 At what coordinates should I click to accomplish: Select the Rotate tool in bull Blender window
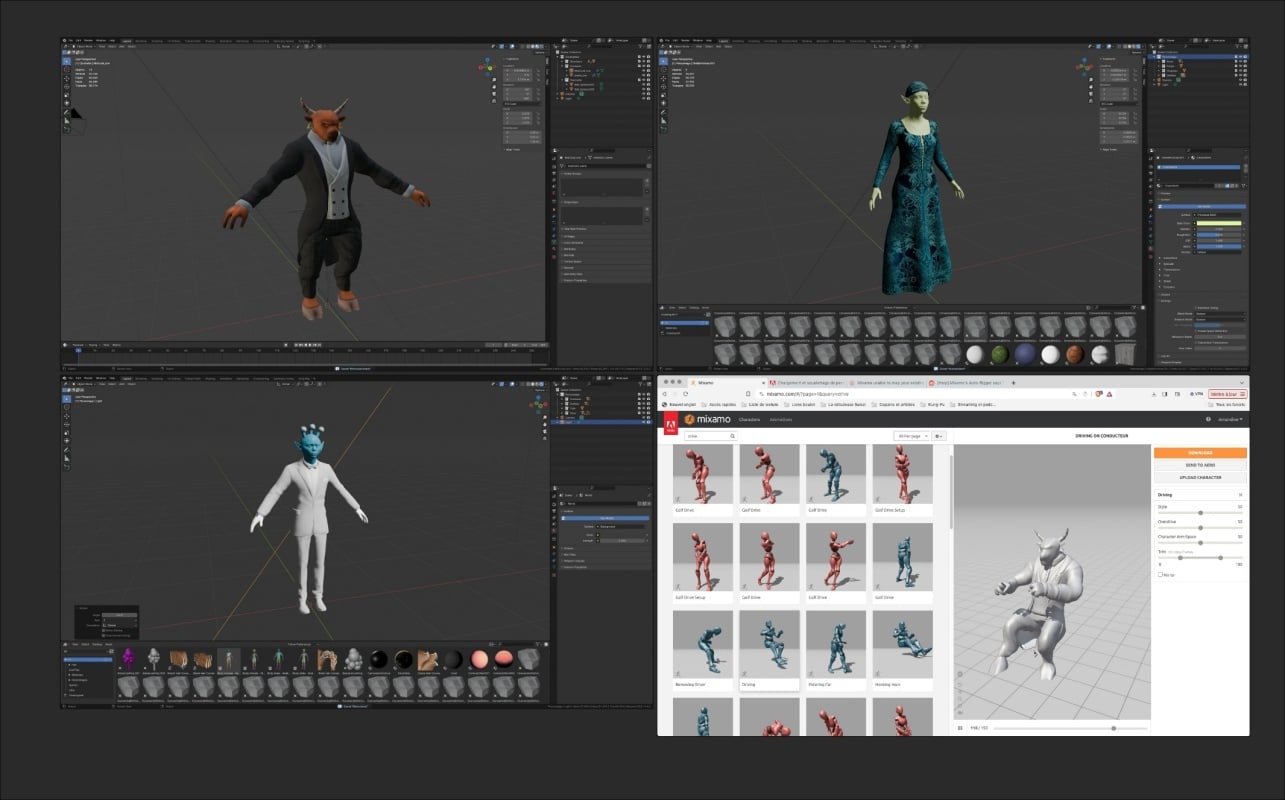(x=67, y=87)
